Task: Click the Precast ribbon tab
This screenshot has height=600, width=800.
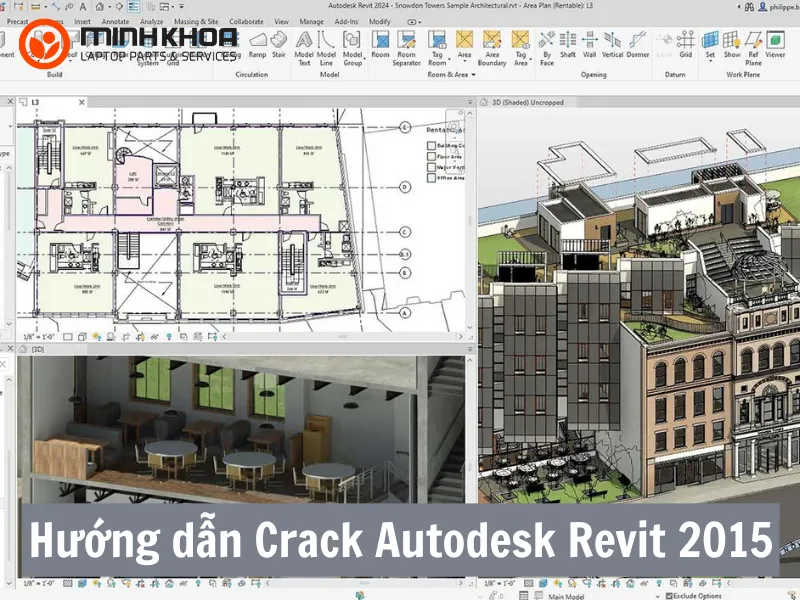Action: click(18, 21)
